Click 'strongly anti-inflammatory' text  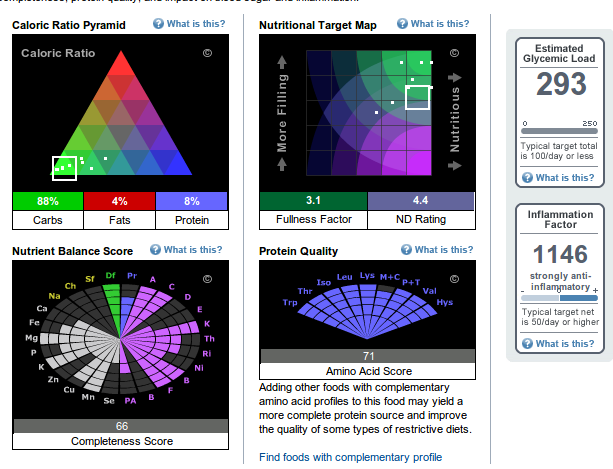(561, 281)
